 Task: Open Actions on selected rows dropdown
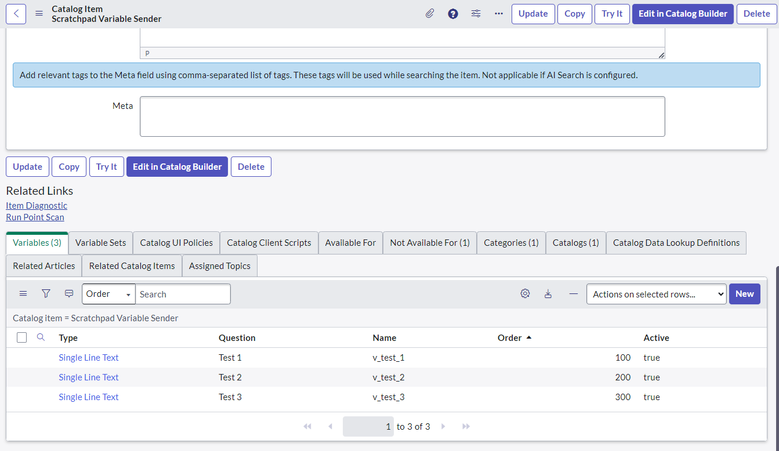click(656, 294)
